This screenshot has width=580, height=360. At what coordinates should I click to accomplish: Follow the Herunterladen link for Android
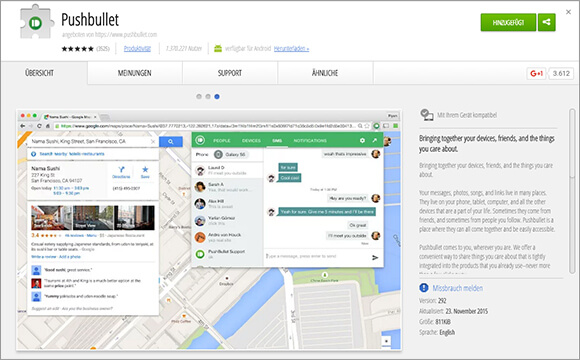[291, 48]
